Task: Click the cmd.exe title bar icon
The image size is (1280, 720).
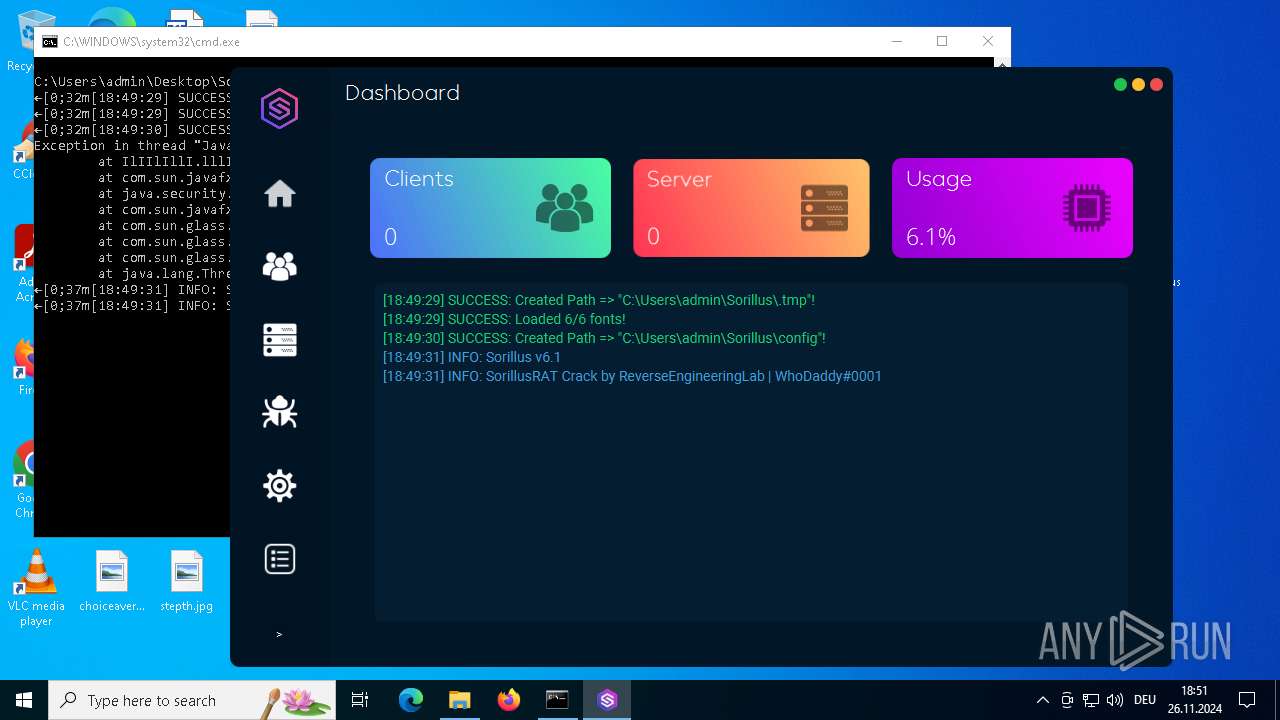Action: coord(49,42)
